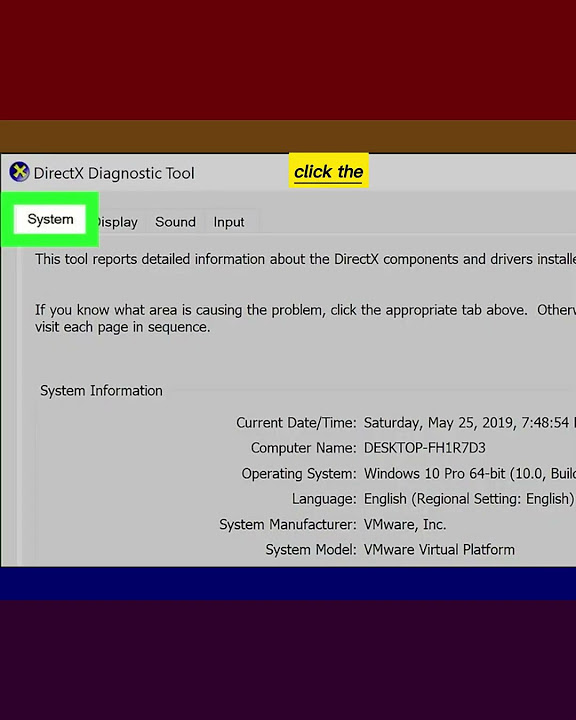Viewport: 576px width, 720px height.
Task: Click the System Model label
Action: pyautogui.click(x=311, y=550)
